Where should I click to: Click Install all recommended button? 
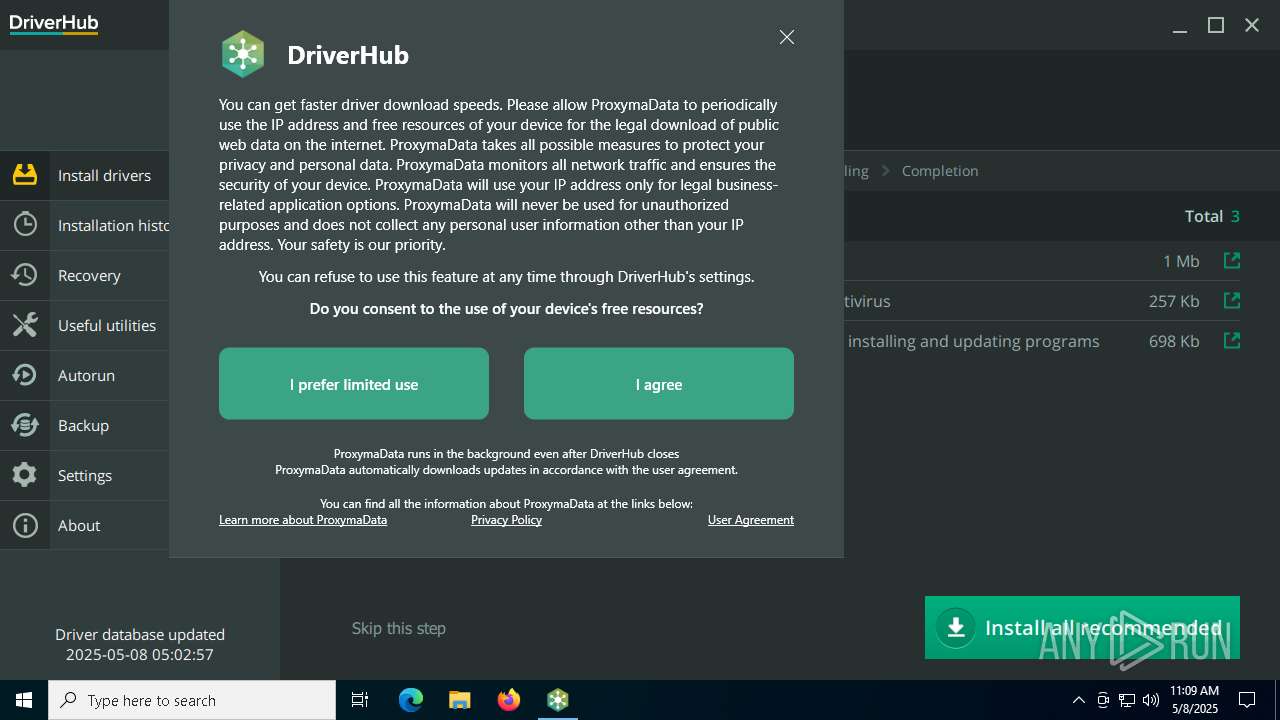(x=1082, y=628)
